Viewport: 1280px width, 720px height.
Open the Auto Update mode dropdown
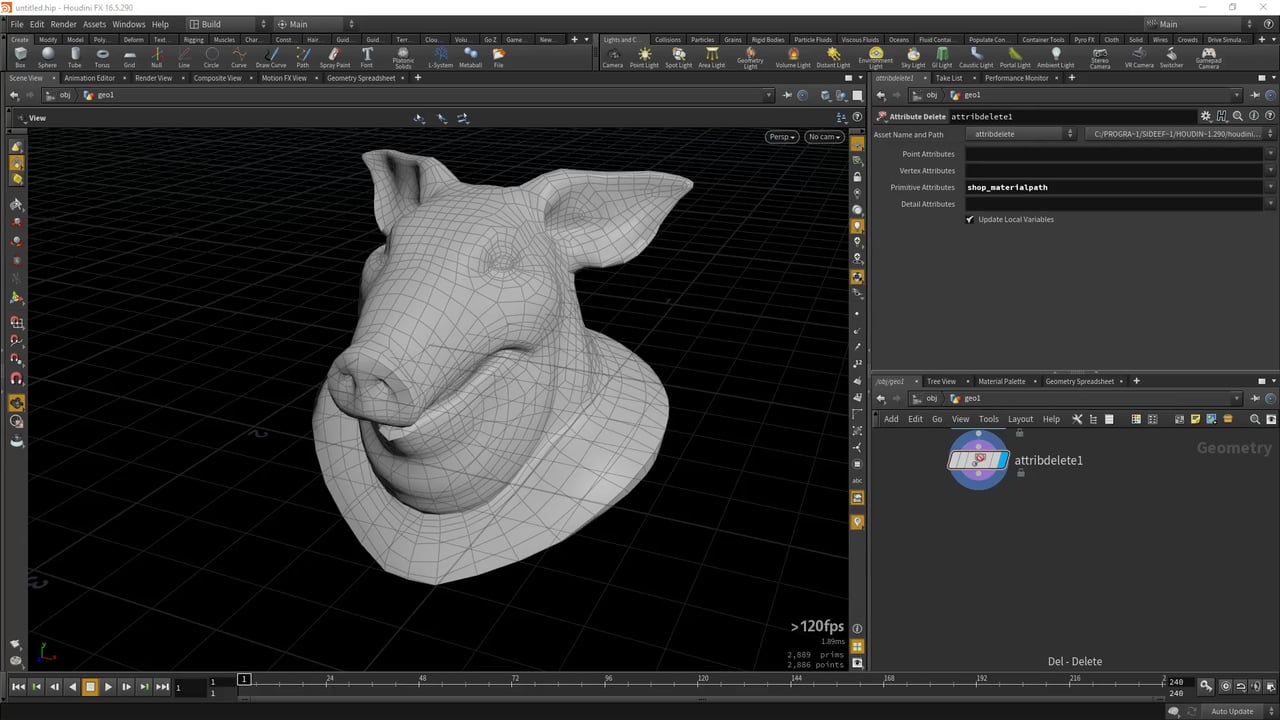1237,711
